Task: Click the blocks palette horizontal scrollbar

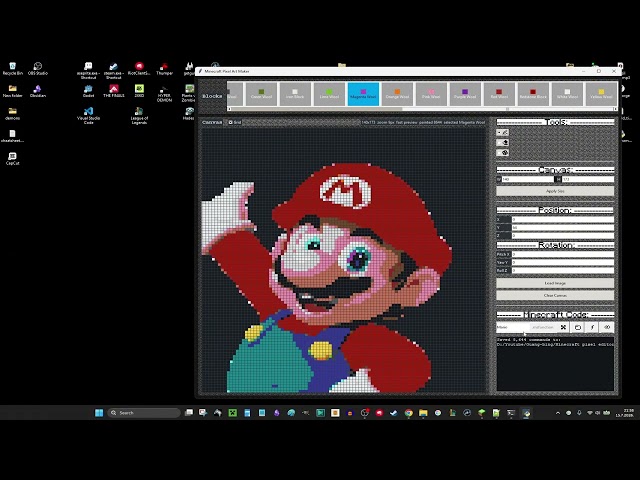Action: coord(422,109)
